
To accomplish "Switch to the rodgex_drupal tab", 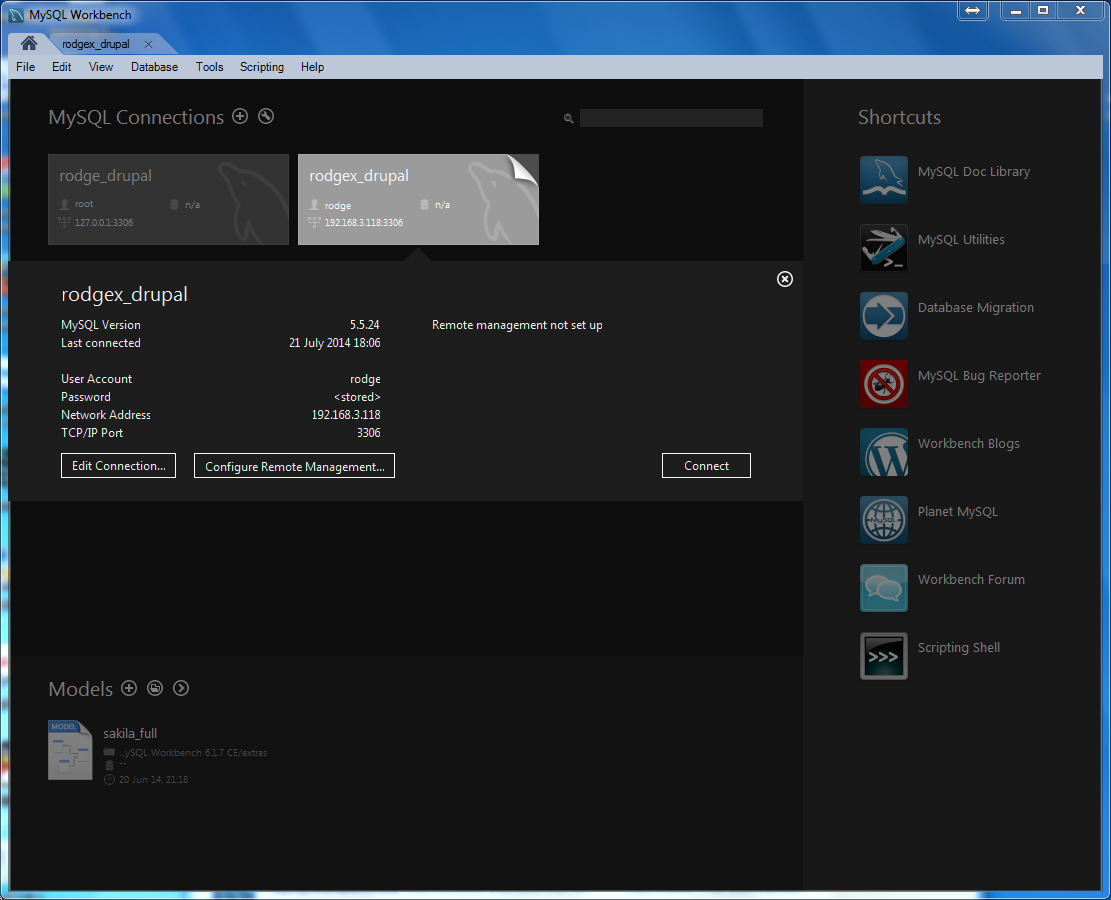I will [x=96, y=44].
